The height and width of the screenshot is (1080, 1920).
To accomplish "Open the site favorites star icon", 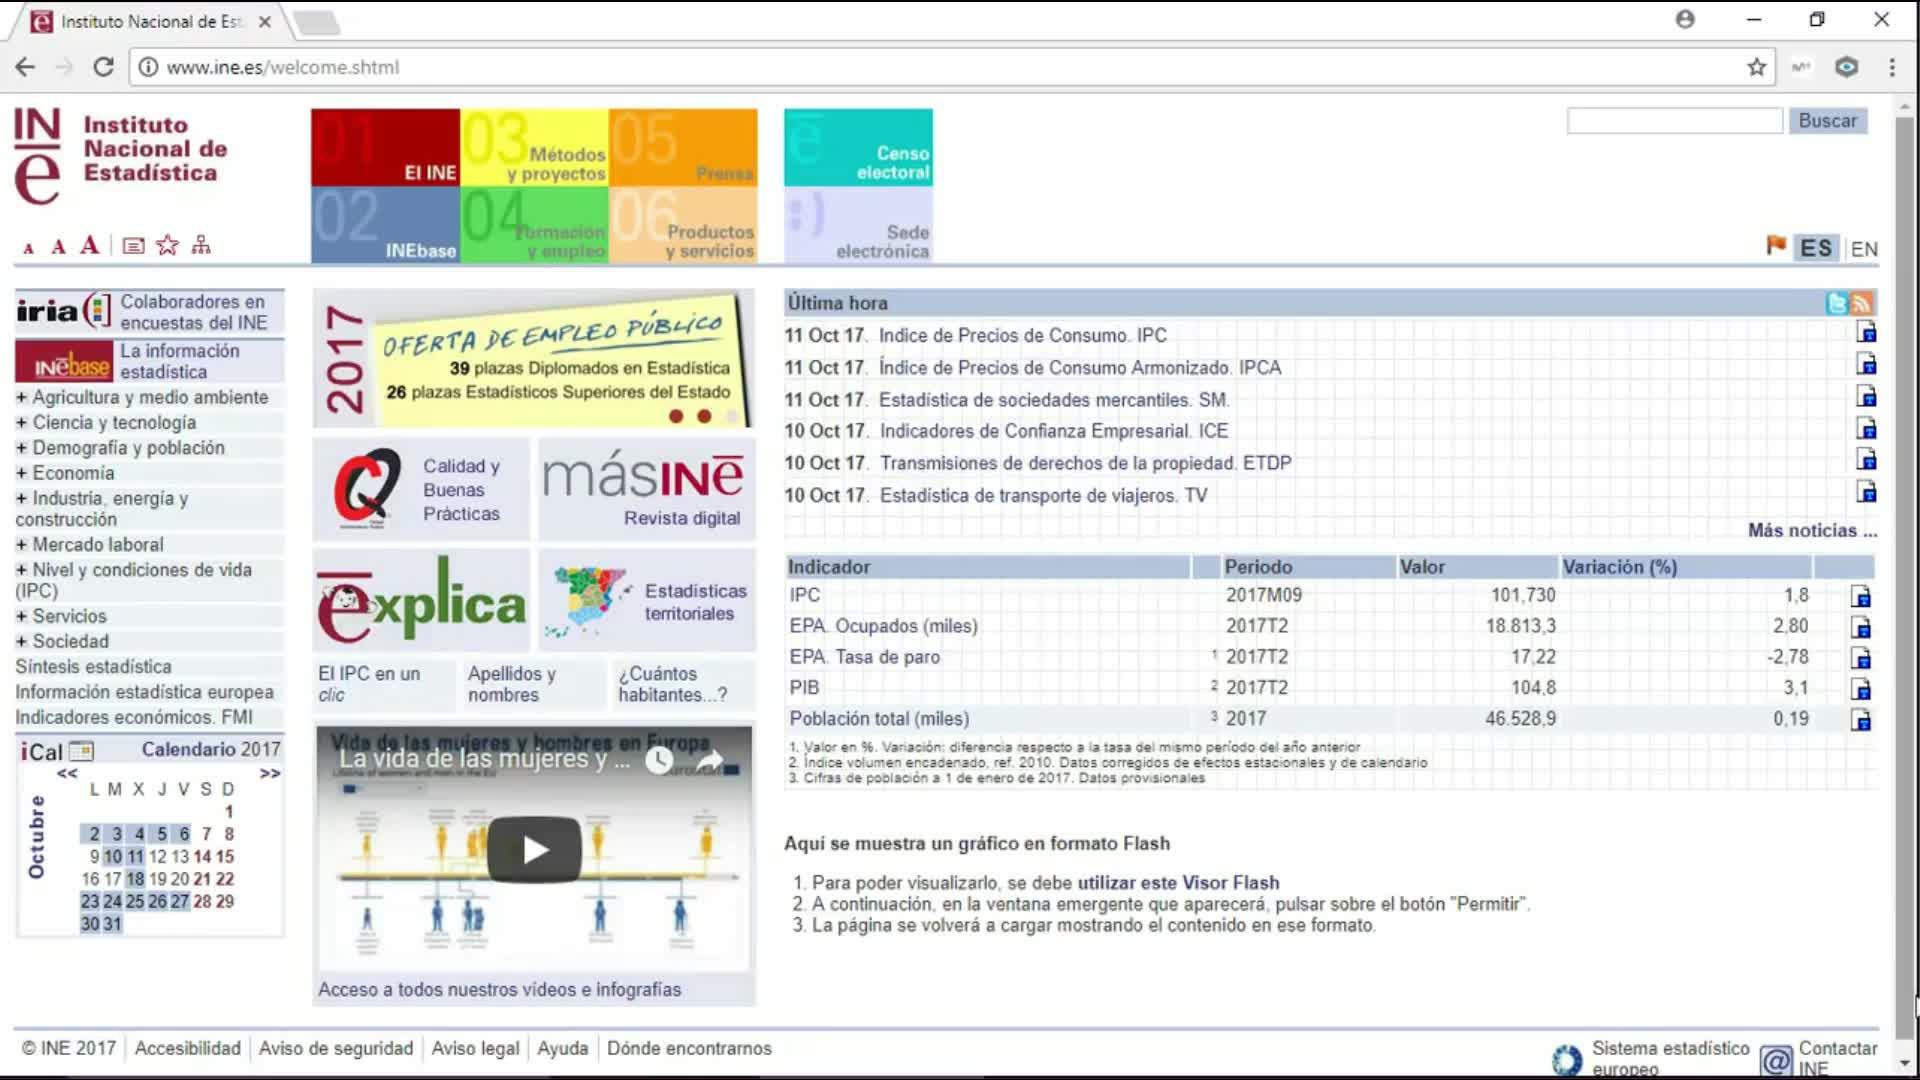I will coord(167,245).
